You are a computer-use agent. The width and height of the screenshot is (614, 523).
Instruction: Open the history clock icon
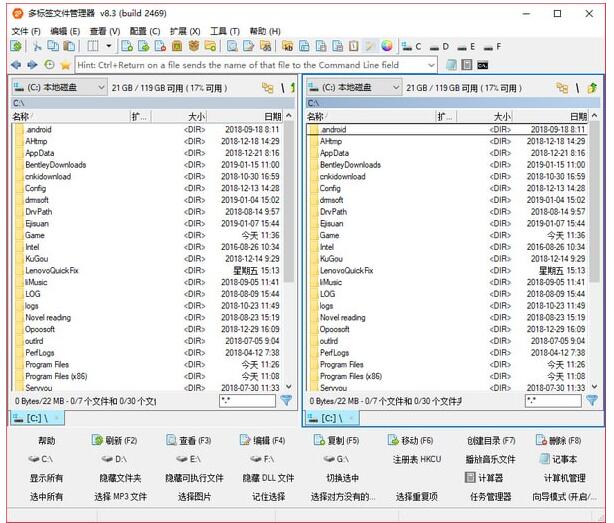(49, 65)
